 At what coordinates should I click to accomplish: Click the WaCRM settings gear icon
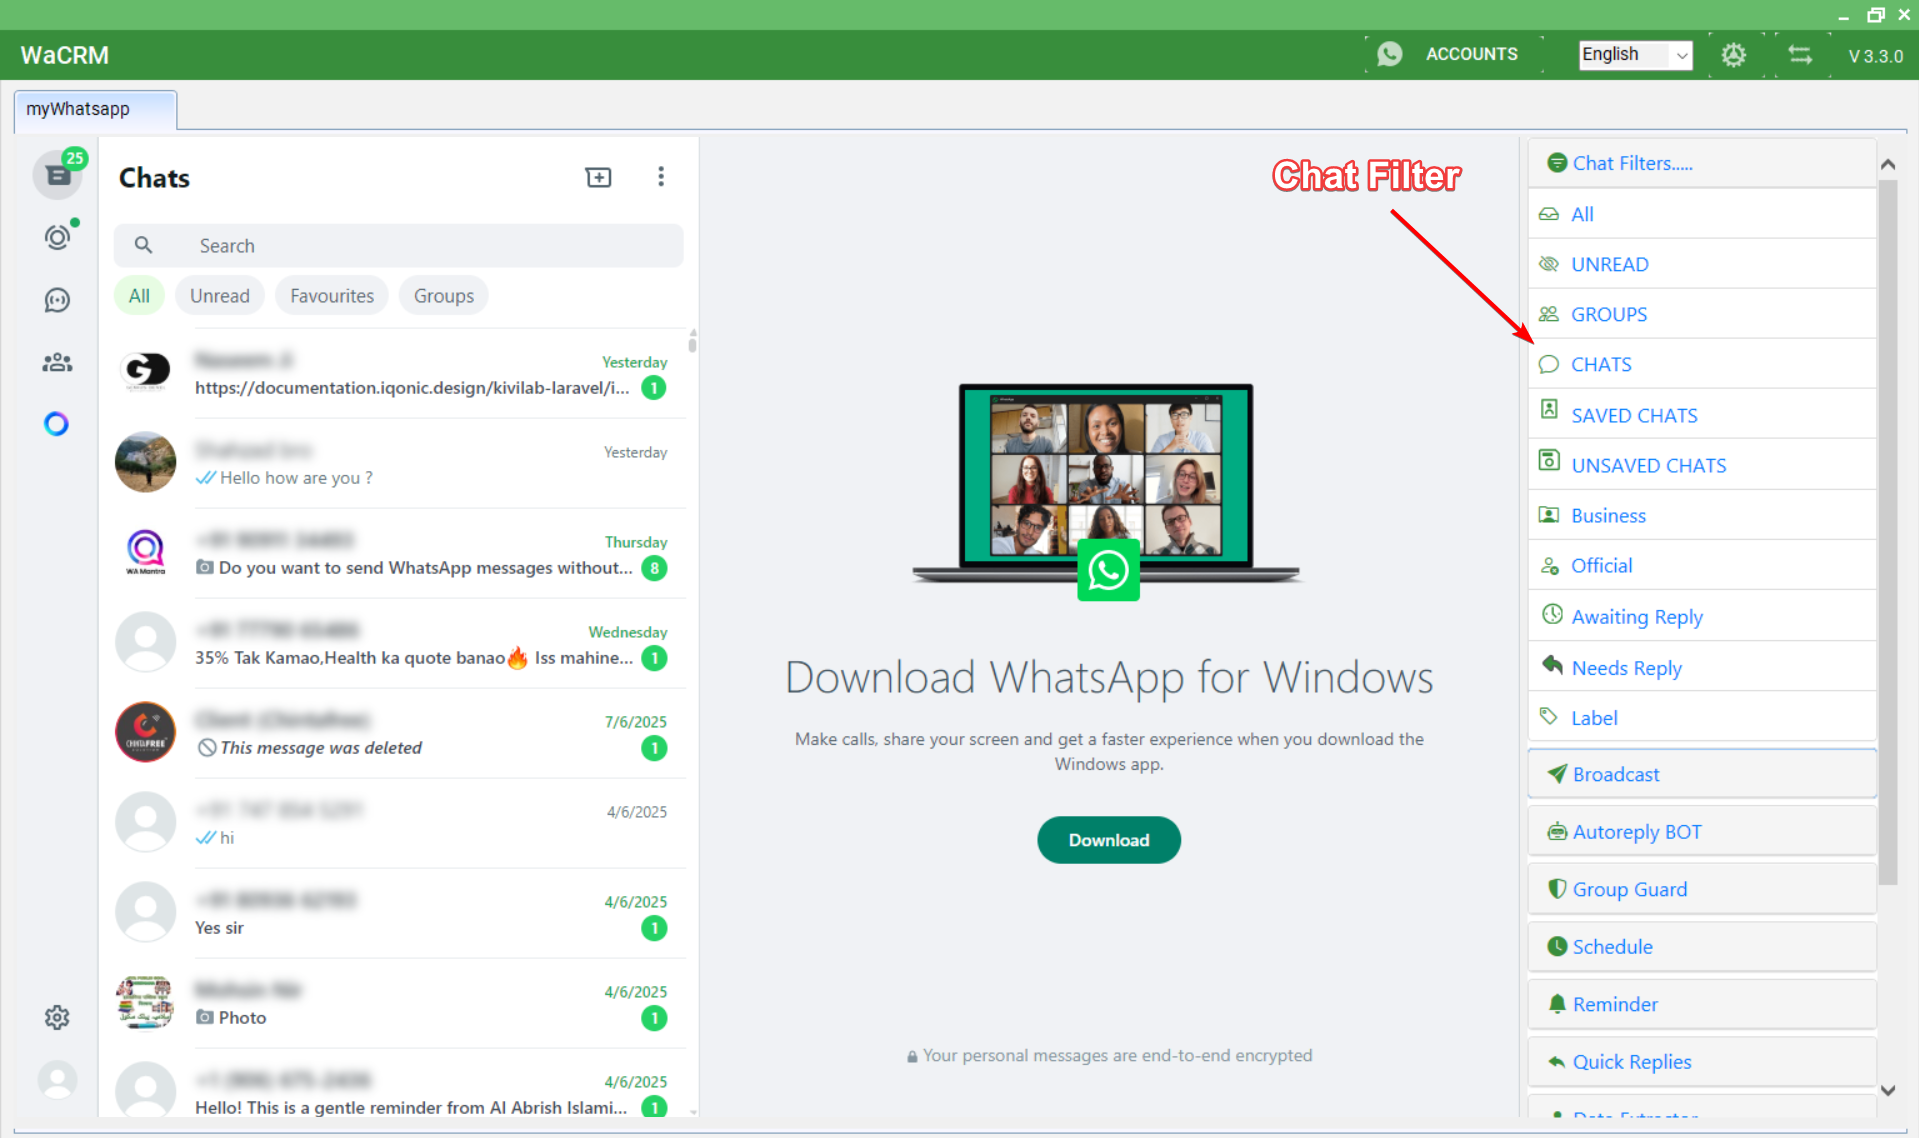(x=1733, y=55)
